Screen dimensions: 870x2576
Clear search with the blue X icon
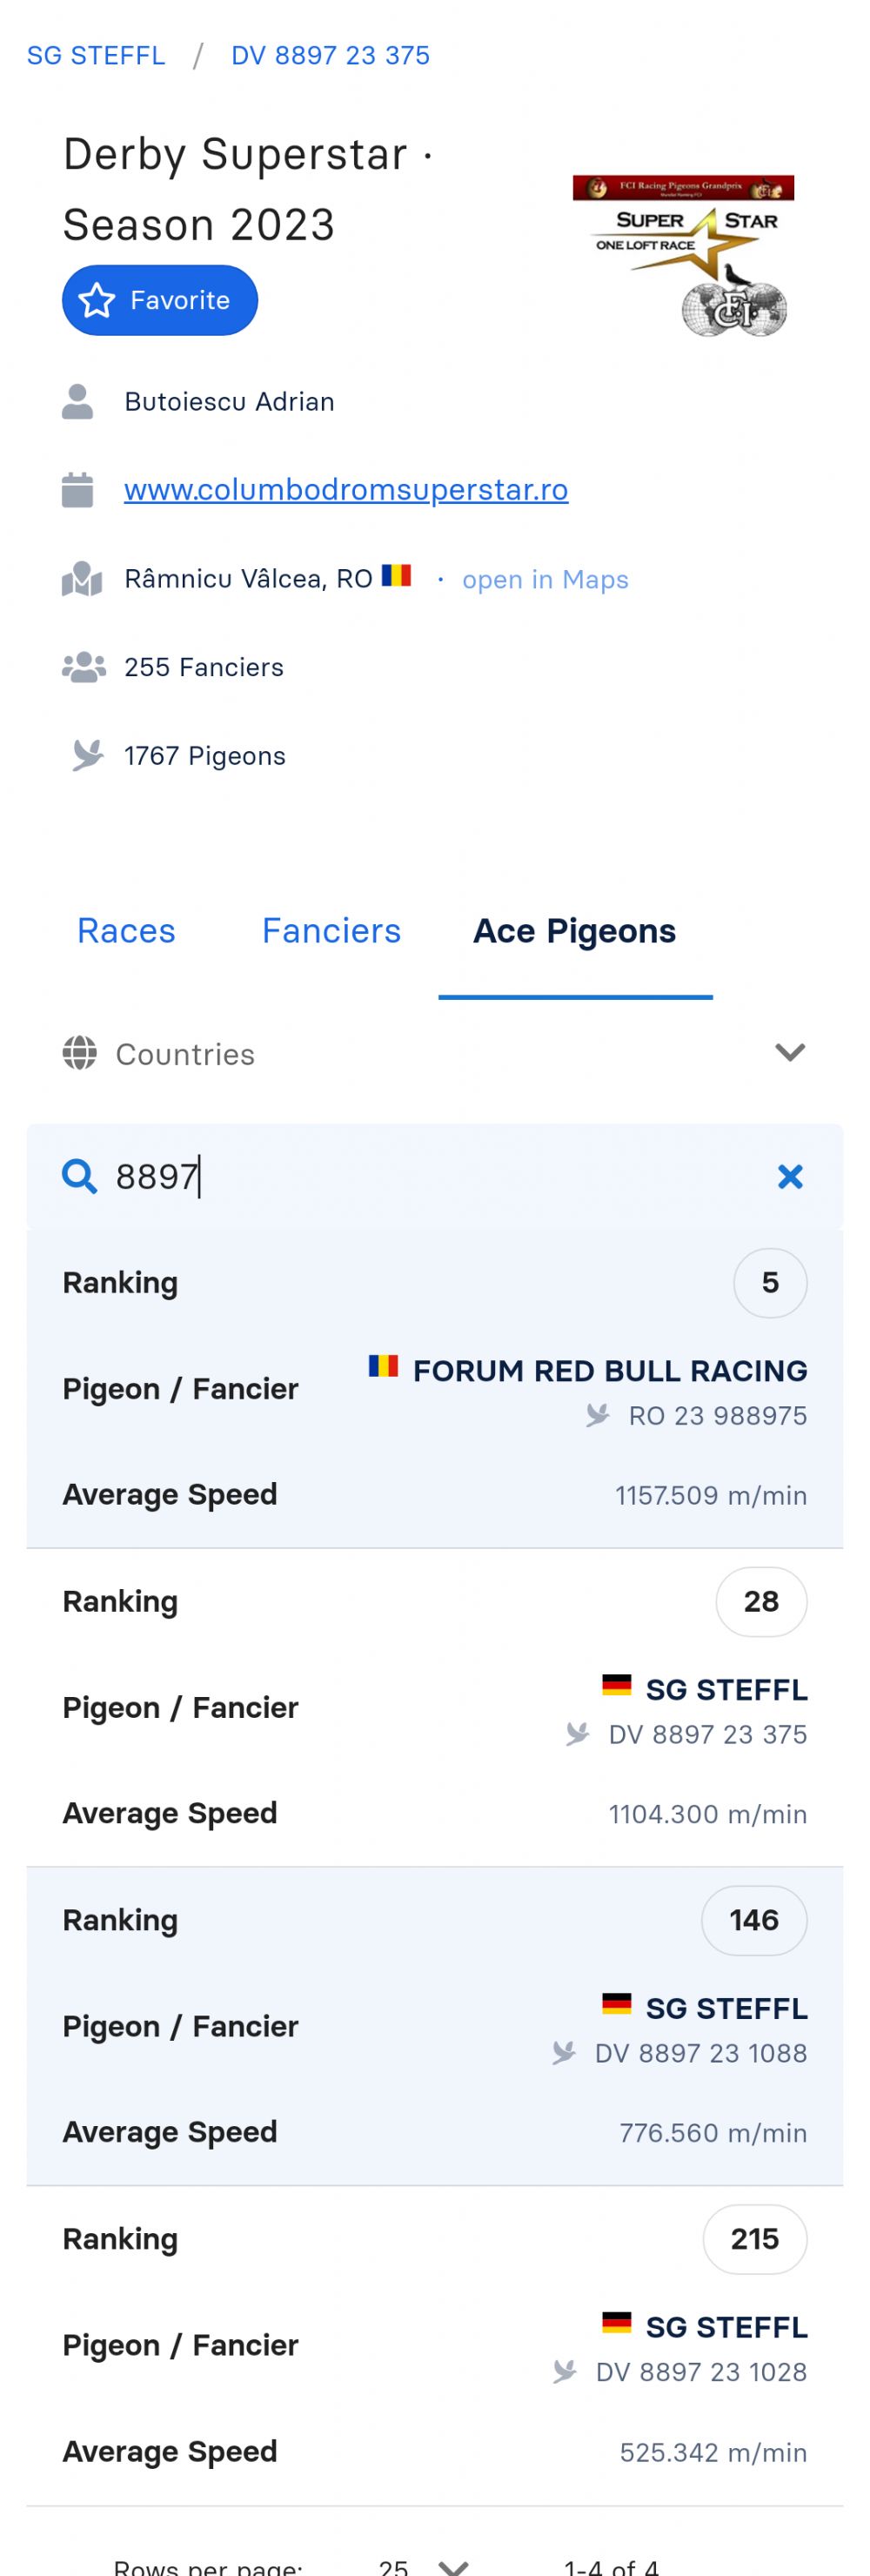coord(790,1176)
